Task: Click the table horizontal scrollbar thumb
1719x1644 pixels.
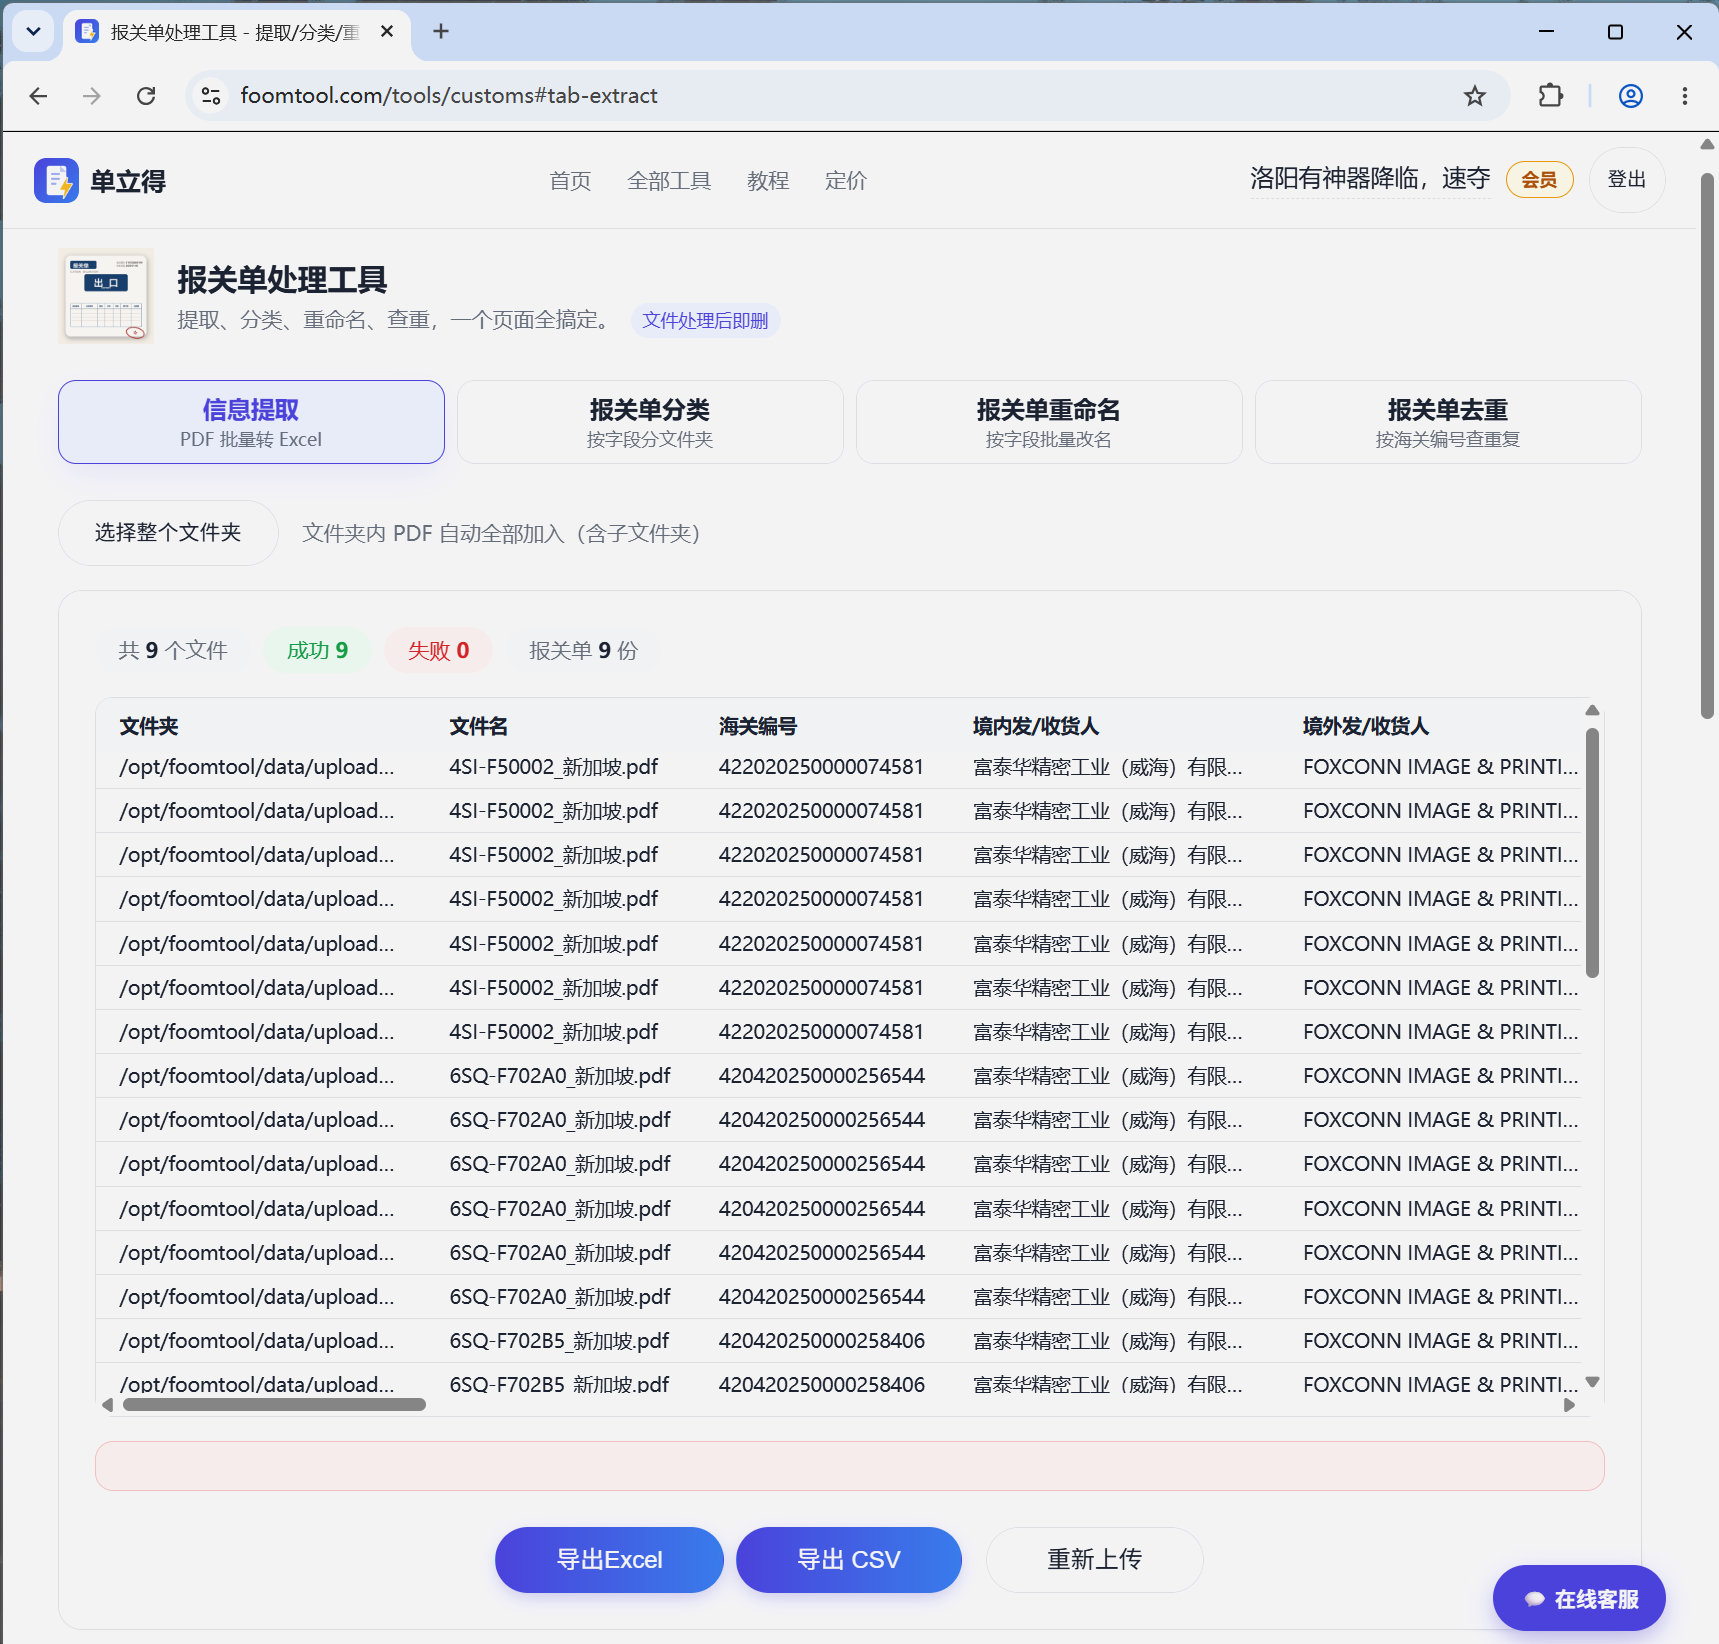Action: coord(274,1405)
